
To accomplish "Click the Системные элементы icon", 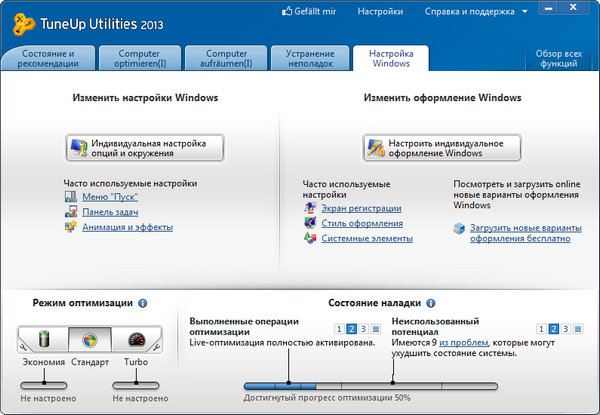I will tap(310, 238).
